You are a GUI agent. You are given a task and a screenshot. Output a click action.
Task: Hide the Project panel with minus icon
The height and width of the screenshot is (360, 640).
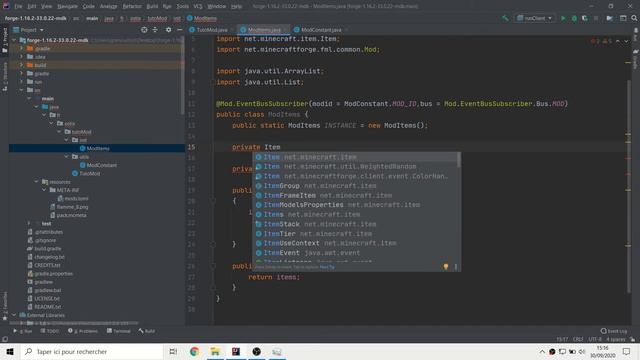180,30
